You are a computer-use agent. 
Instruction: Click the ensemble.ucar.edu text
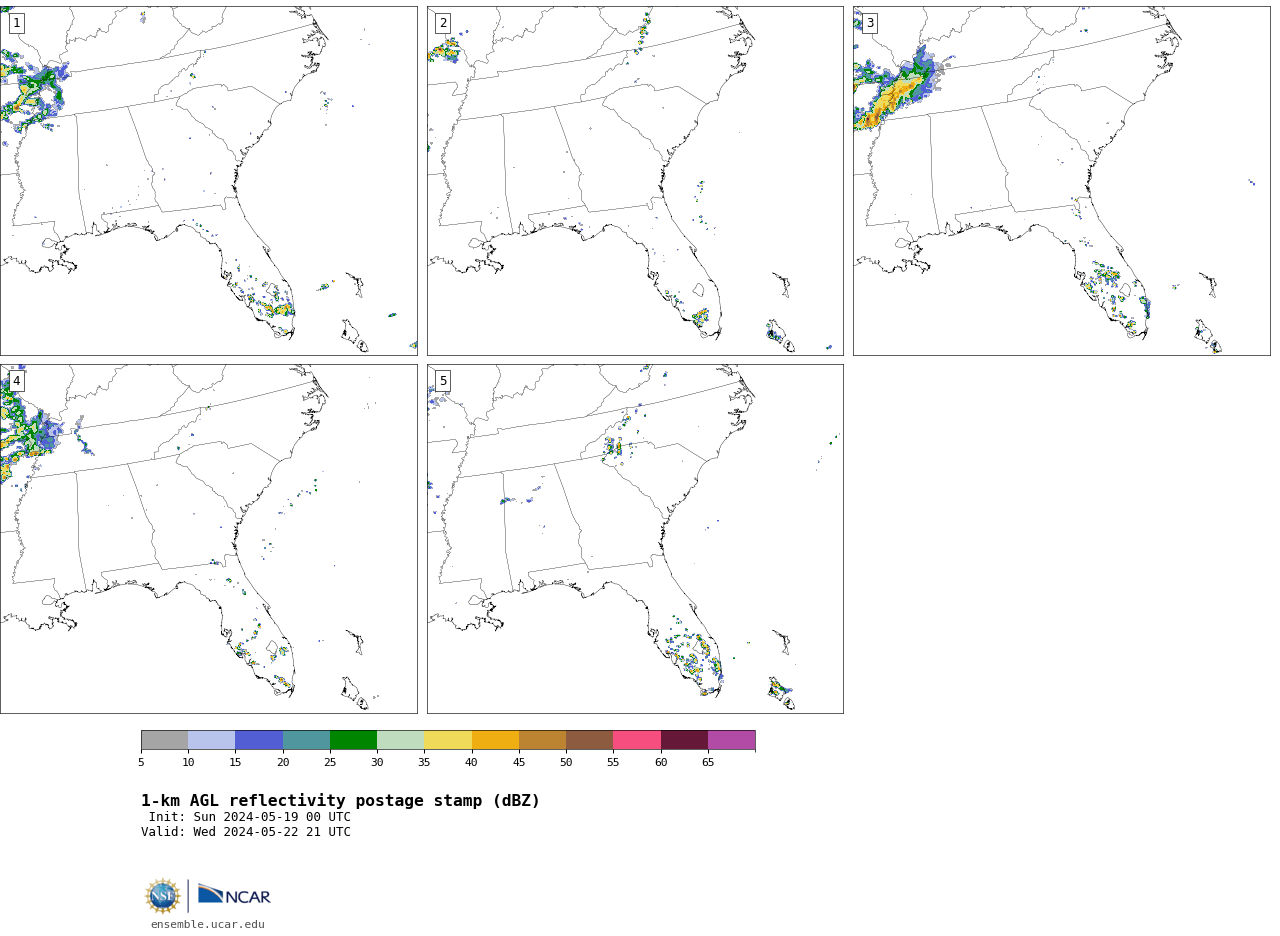click(208, 924)
